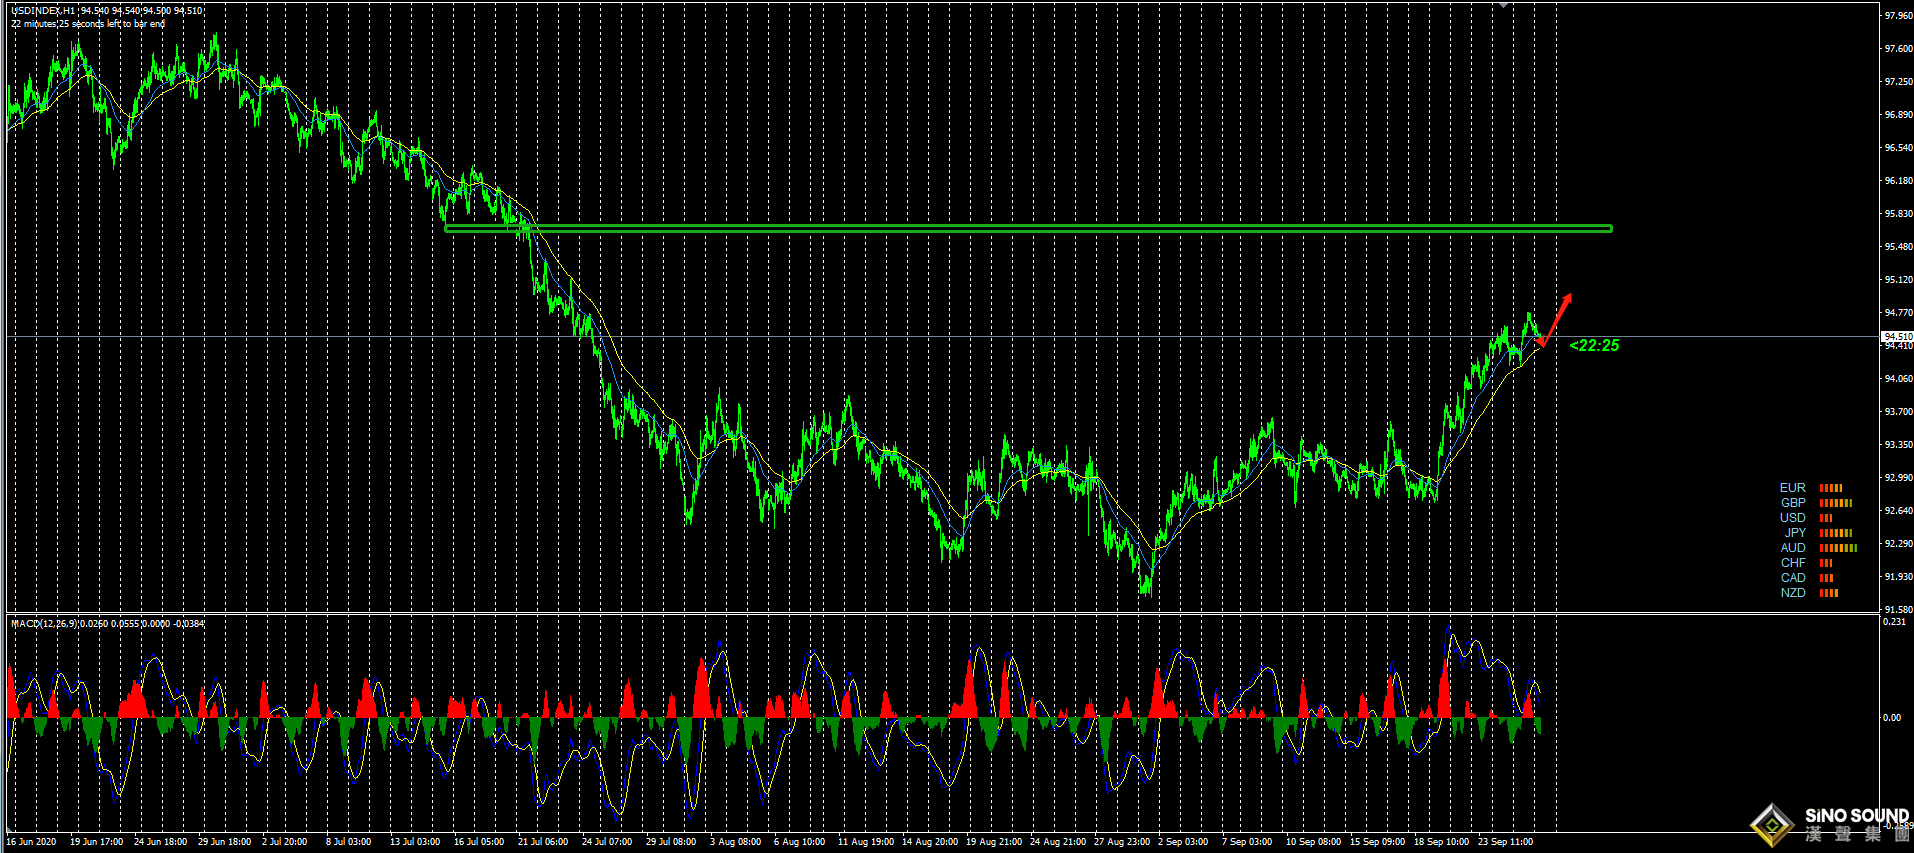Click the 3 Aug 08:00 time label
1914x853 pixels.
pos(735,842)
